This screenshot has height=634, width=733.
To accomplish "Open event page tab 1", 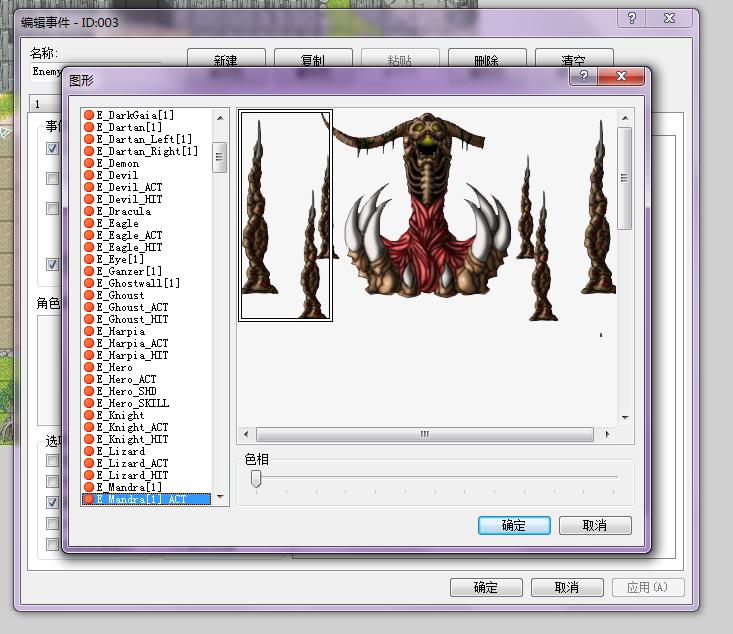I will (45, 104).
